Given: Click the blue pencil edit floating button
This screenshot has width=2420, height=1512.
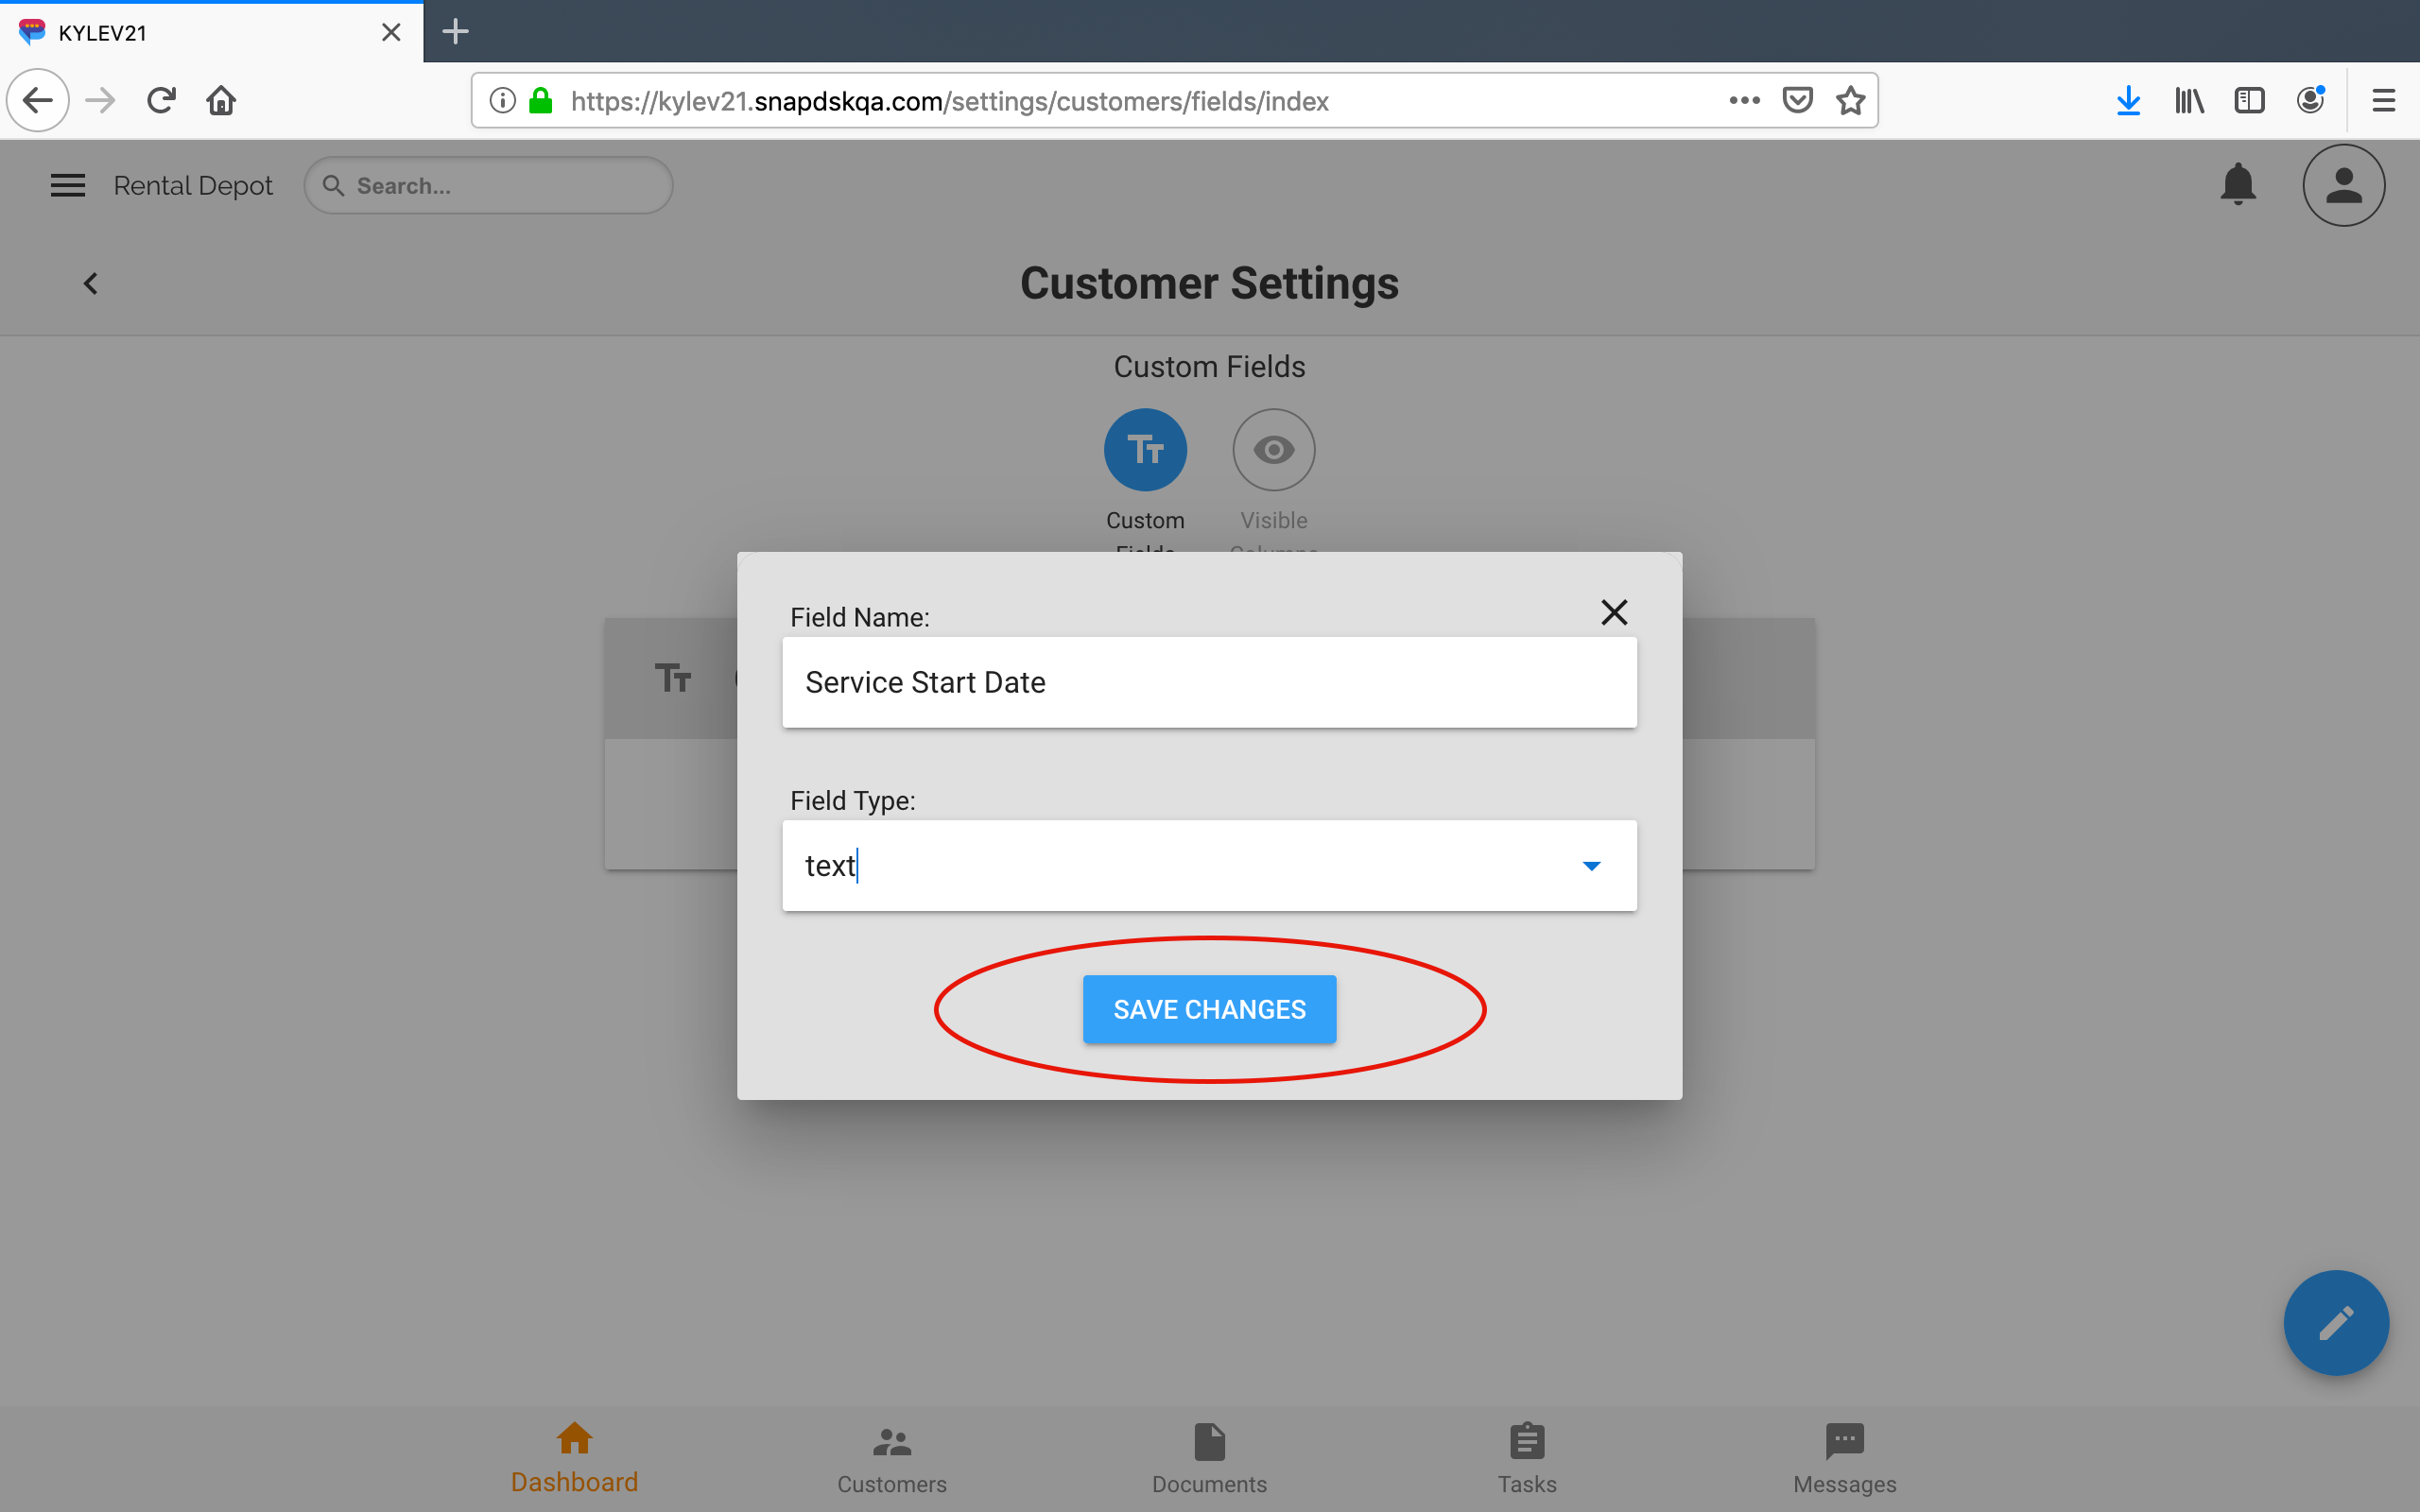Looking at the screenshot, I should click(x=2335, y=1323).
